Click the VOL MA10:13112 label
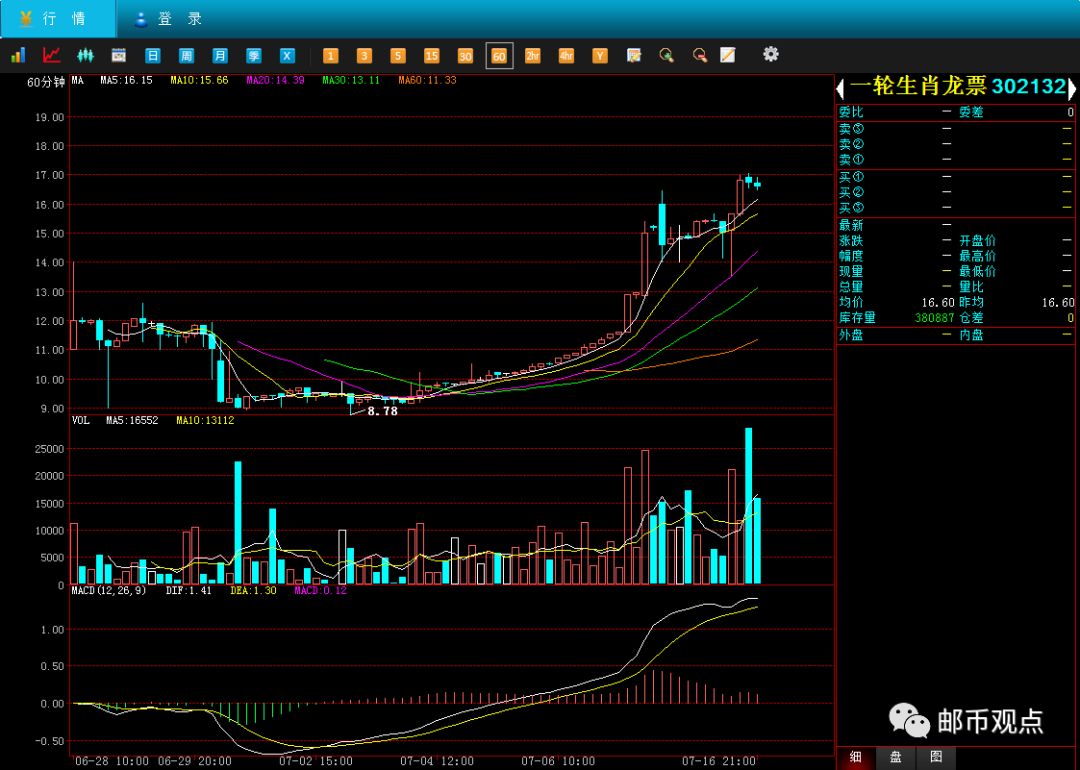Viewport: 1080px width, 770px height. (205, 420)
